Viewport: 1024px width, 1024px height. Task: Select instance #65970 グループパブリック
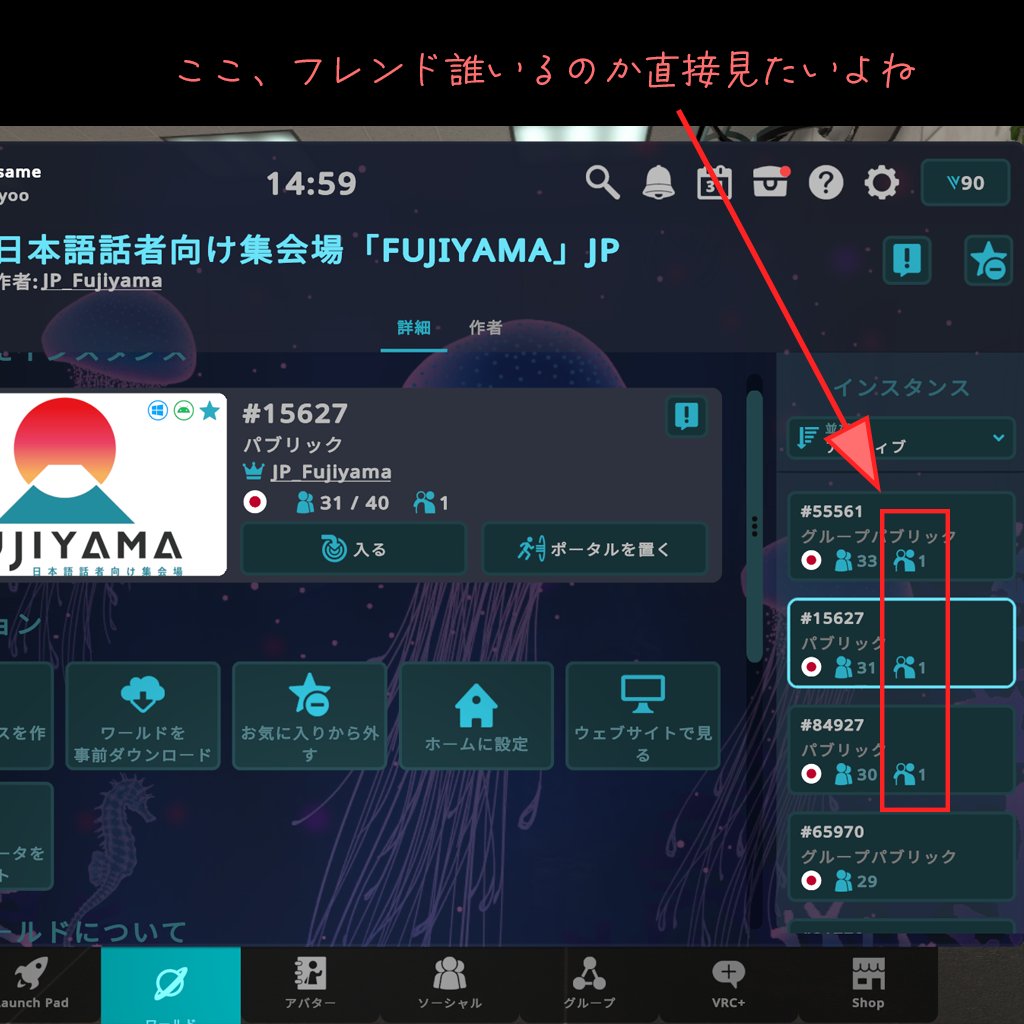point(901,857)
